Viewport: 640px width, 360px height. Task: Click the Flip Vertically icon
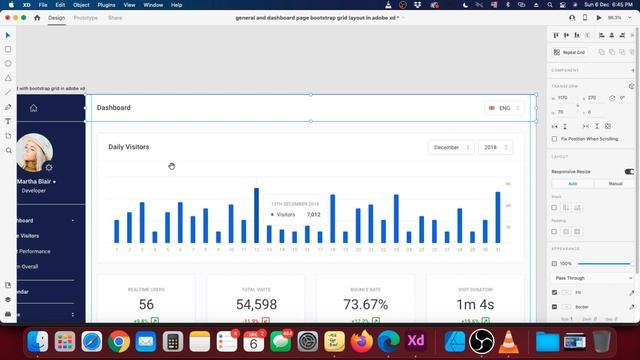(x=565, y=127)
